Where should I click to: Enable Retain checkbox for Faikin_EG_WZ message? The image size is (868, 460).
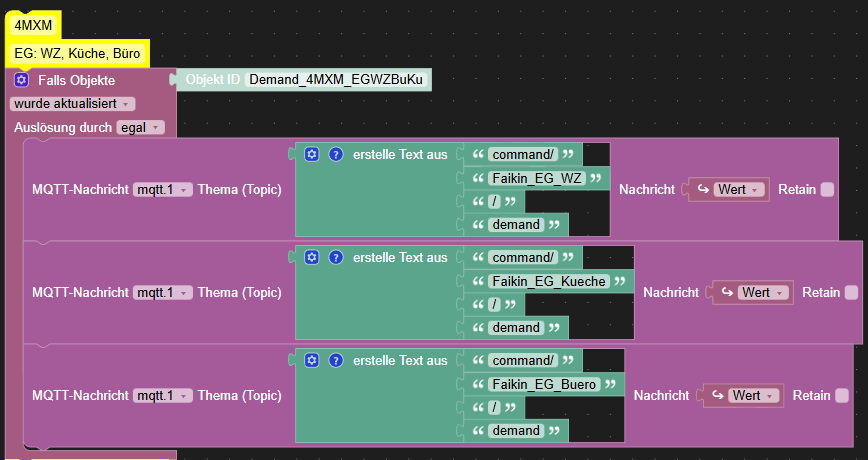[x=827, y=190]
